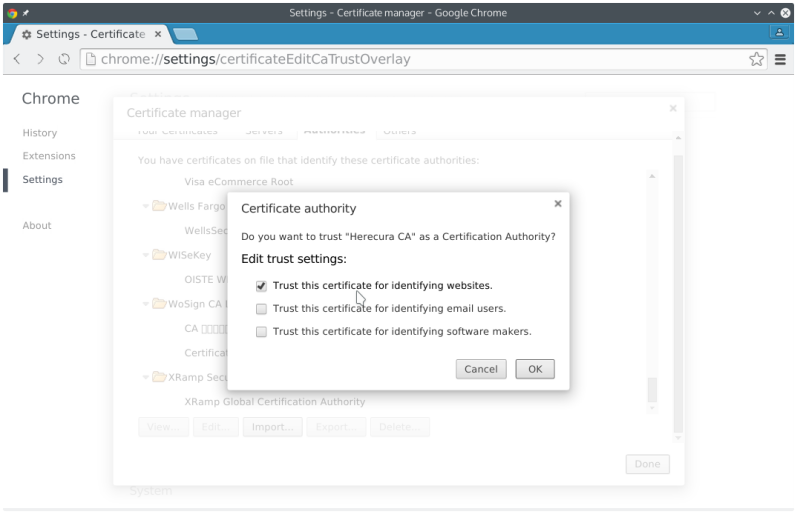Collapse the XRamp Security folder
The image size is (800, 517).
pyautogui.click(x=146, y=377)
